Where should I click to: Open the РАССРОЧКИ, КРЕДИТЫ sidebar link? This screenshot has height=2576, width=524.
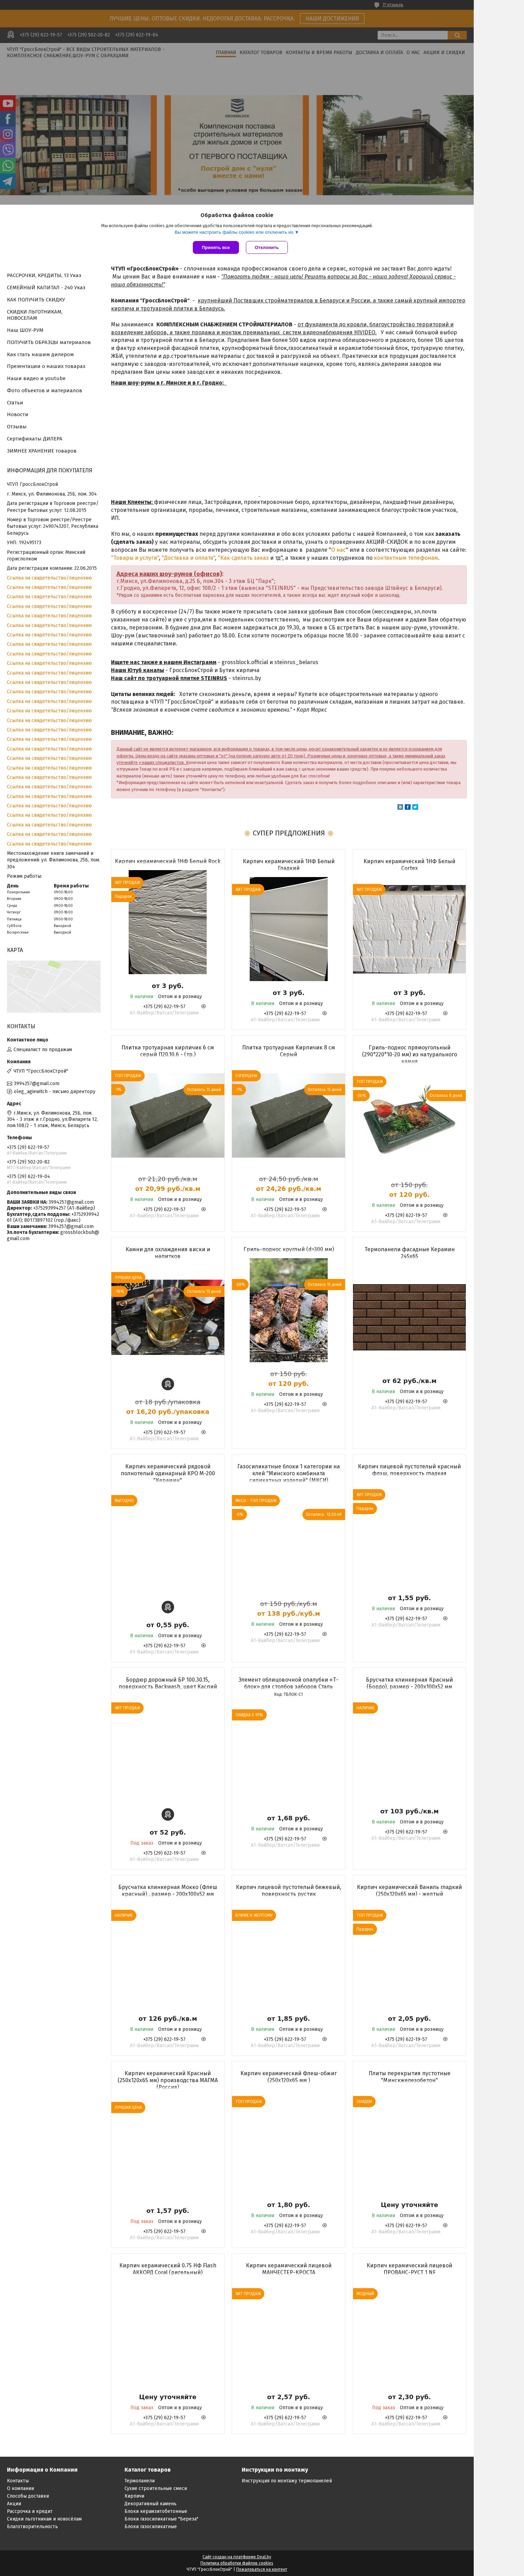tap(44, 275)
